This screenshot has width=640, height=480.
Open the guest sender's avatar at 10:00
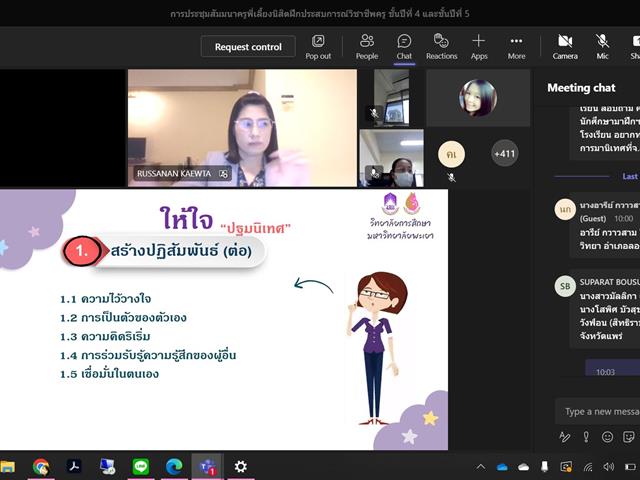(565, 210)
